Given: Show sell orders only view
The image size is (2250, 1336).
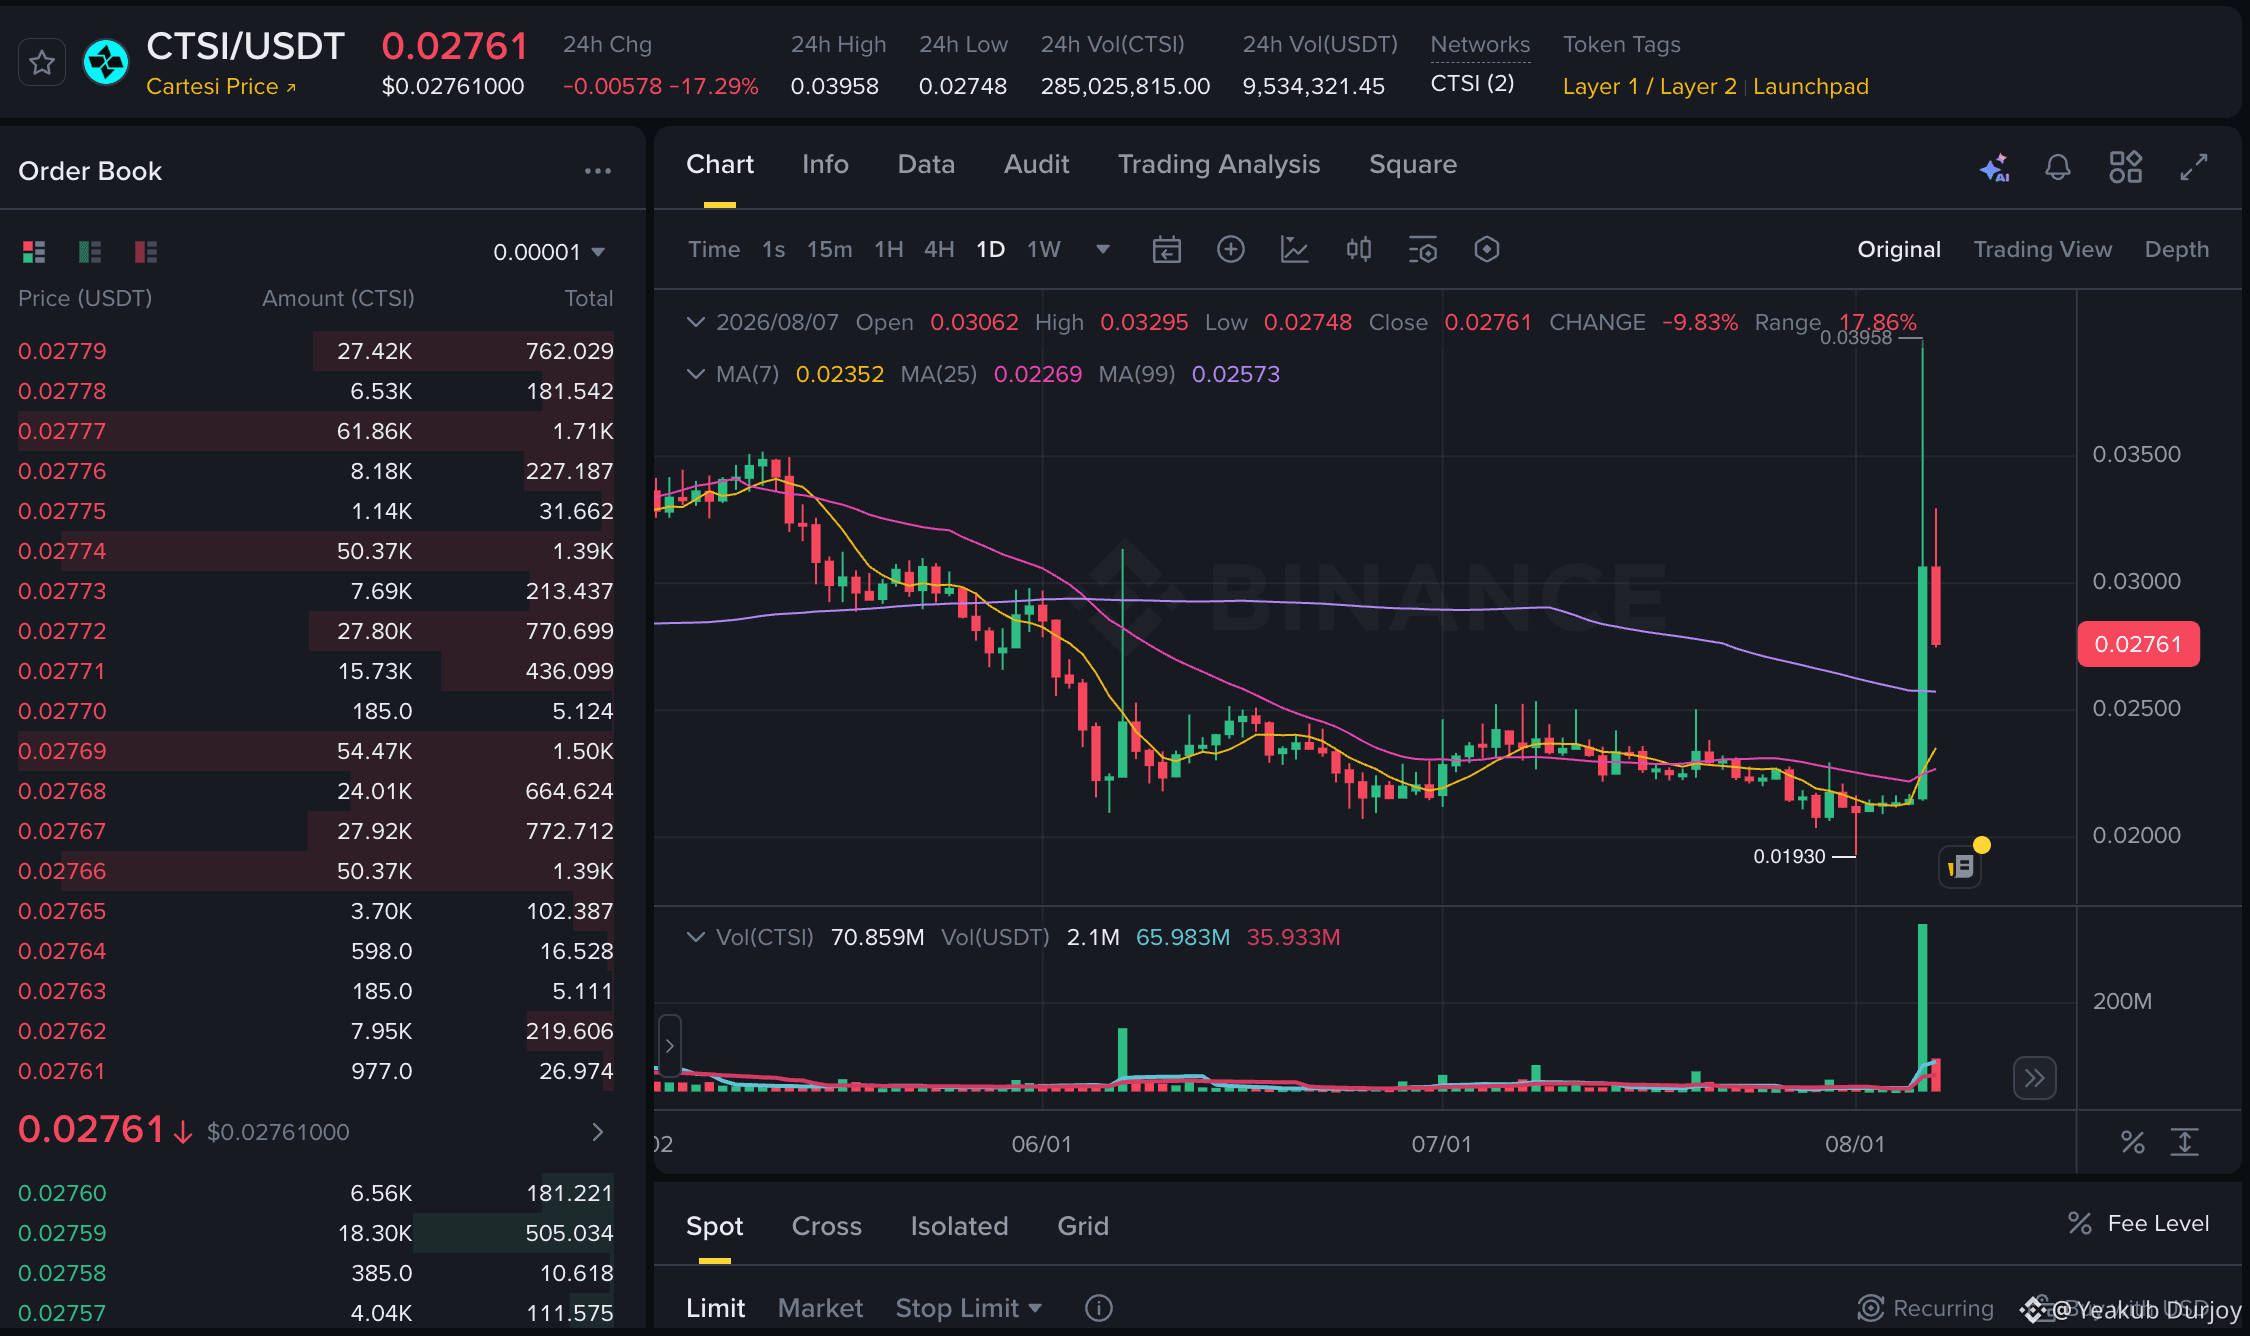Looking at the screenshot, I should pyautogui.click(x=146, y=252).
